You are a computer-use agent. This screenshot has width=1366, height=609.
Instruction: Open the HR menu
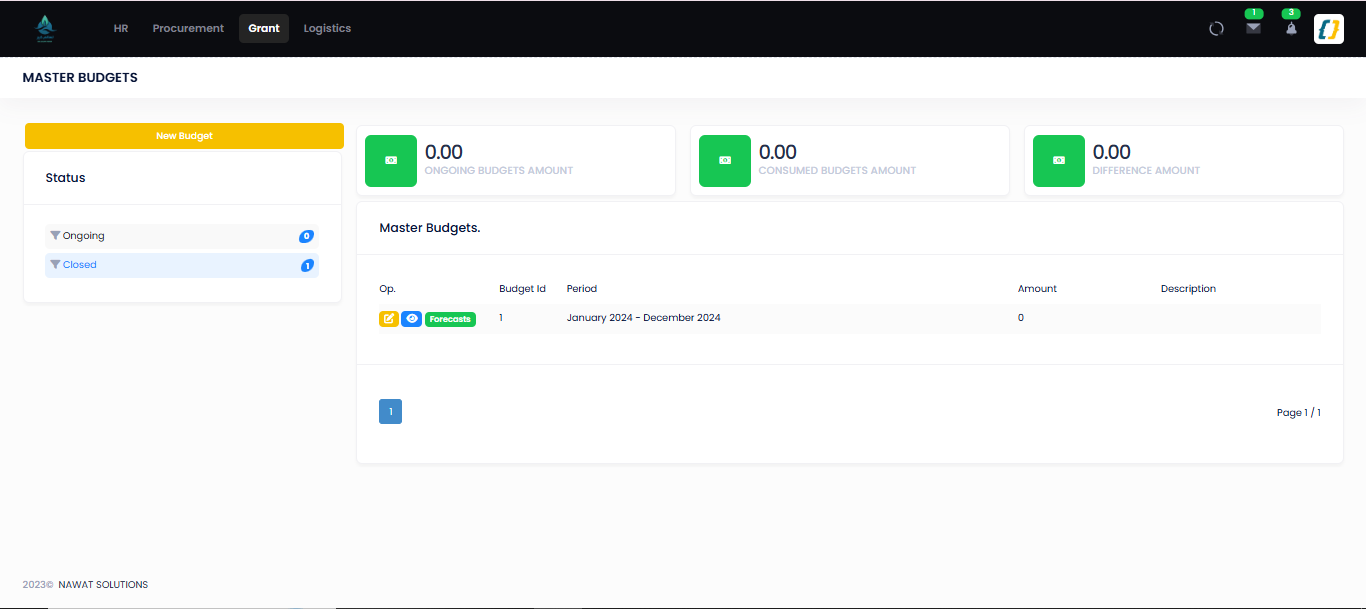(x=121, y=28)
